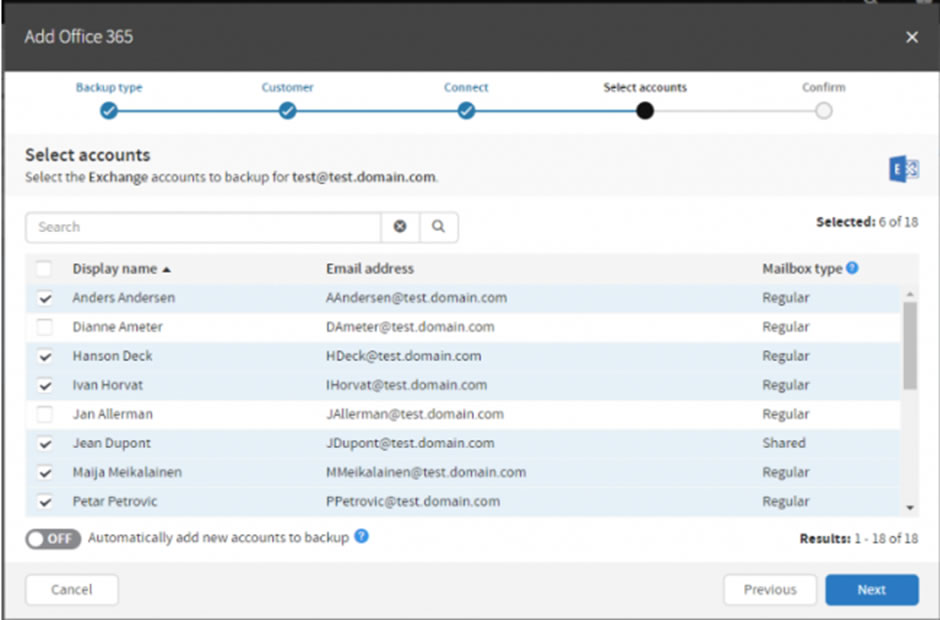Go to completed Backup type step circle
Image resolution: width=940 pixels, height=620 pixels.
[109, 111]
